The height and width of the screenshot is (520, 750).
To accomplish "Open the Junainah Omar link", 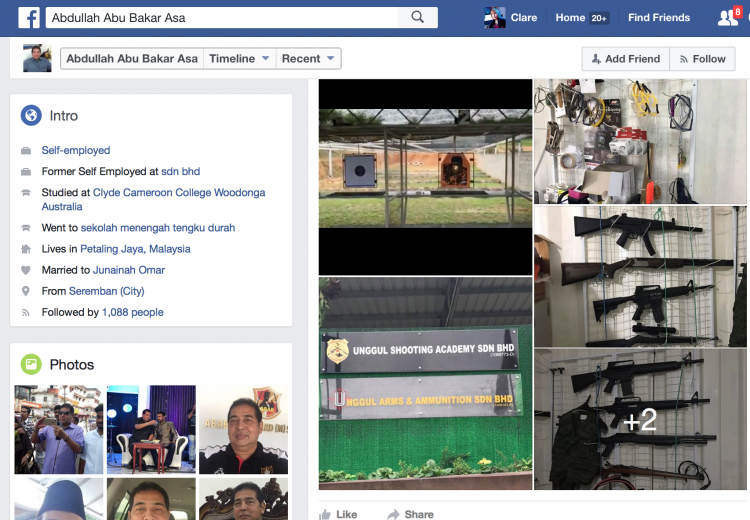I will (x=129, y=270).
